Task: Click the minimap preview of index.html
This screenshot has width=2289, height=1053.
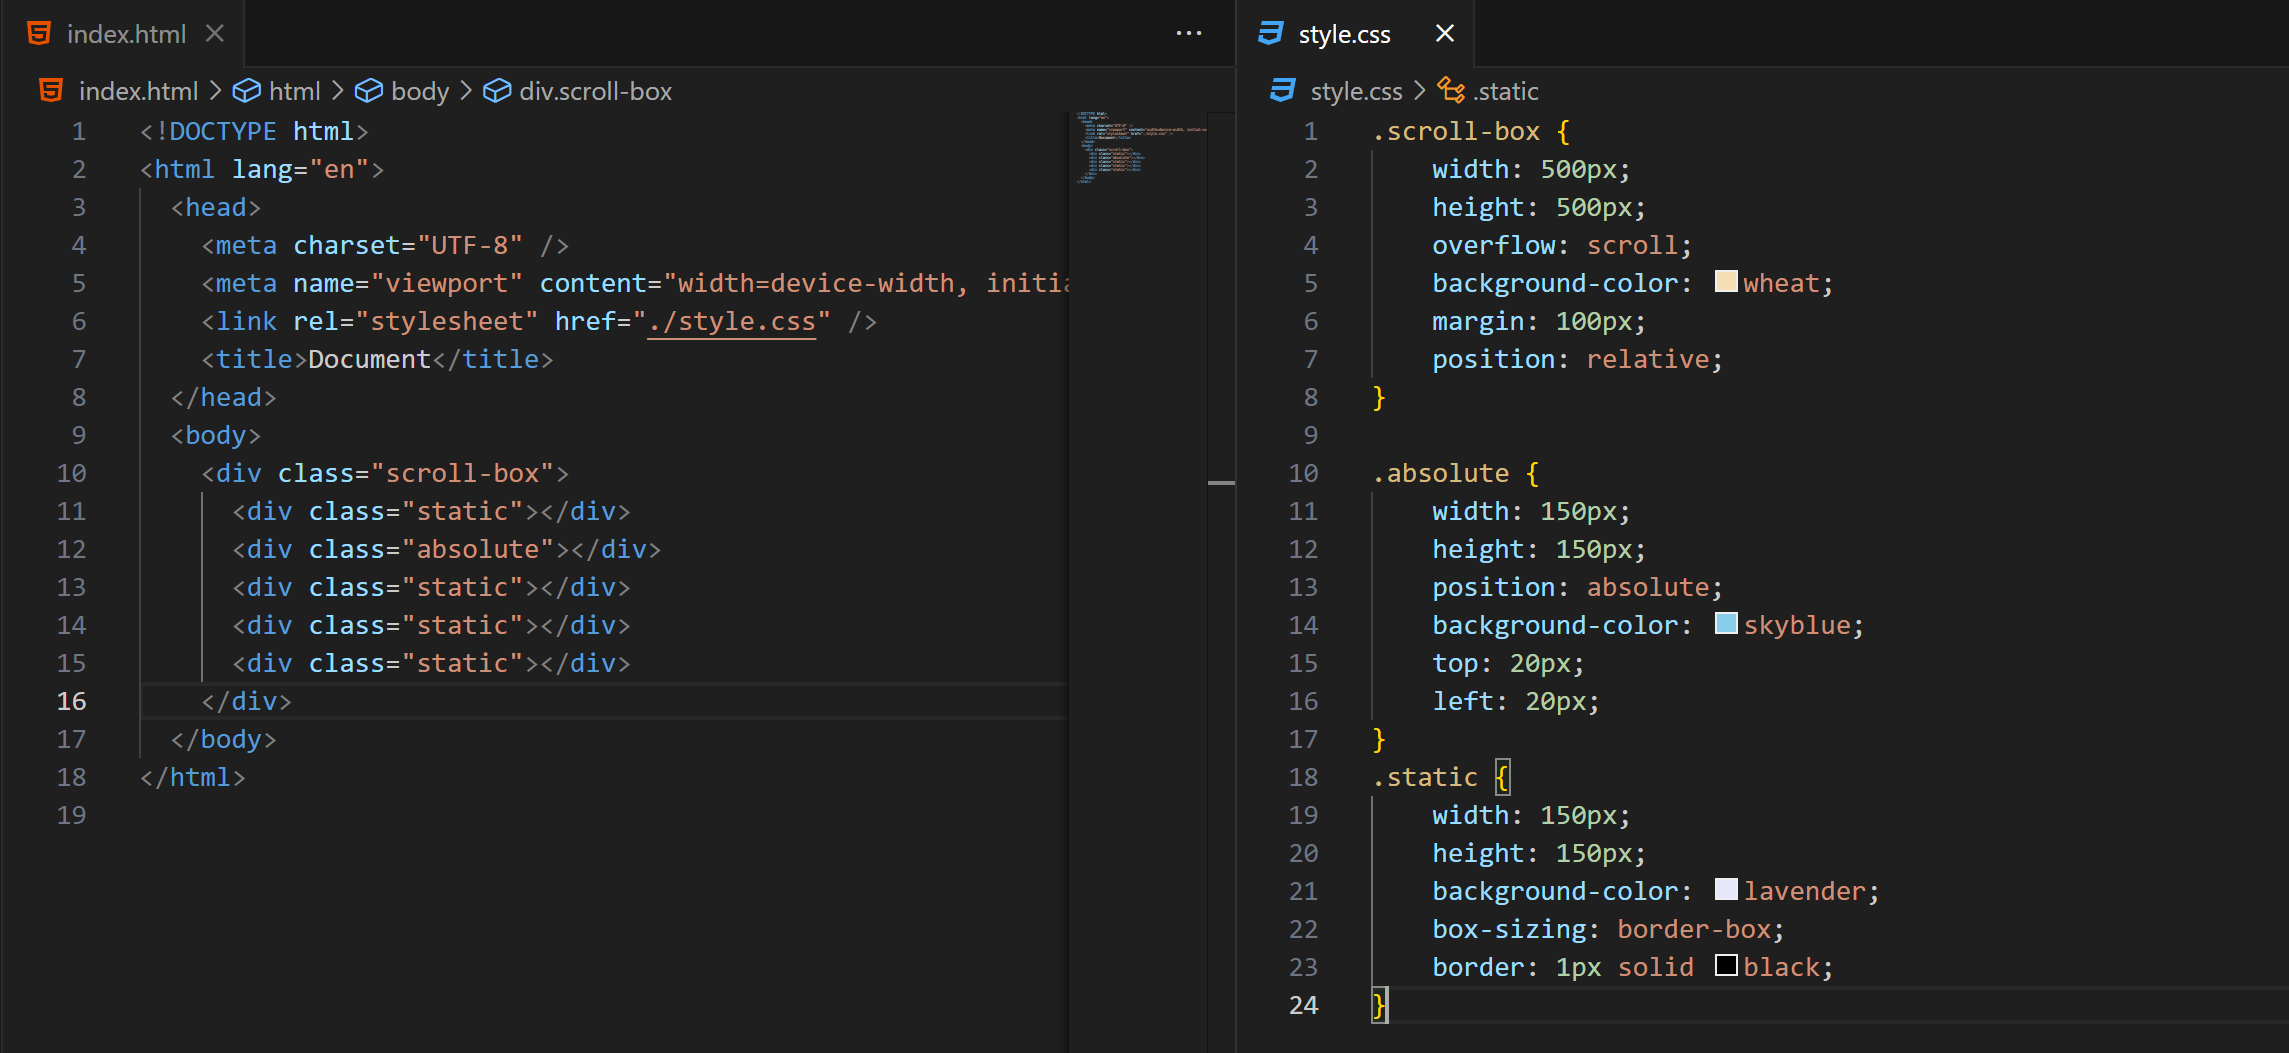Action: click(x=1139, y=147)
